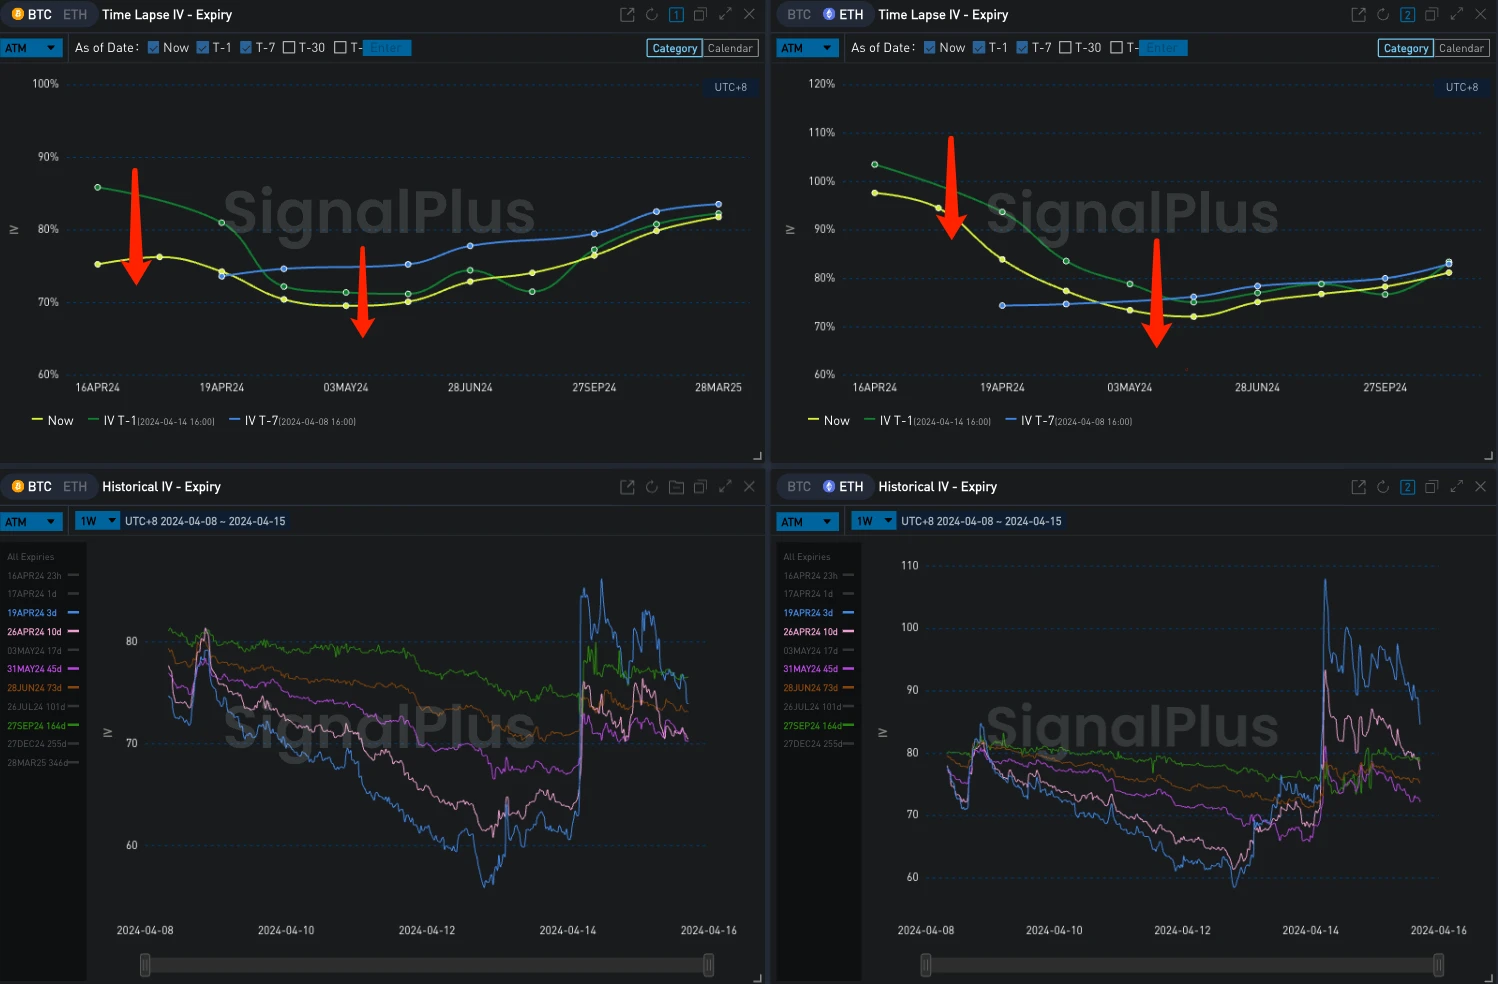Viewport: 1498px width, 984px height.
Task: Pop out the BTC Historical IV panel
Action: 627,487
